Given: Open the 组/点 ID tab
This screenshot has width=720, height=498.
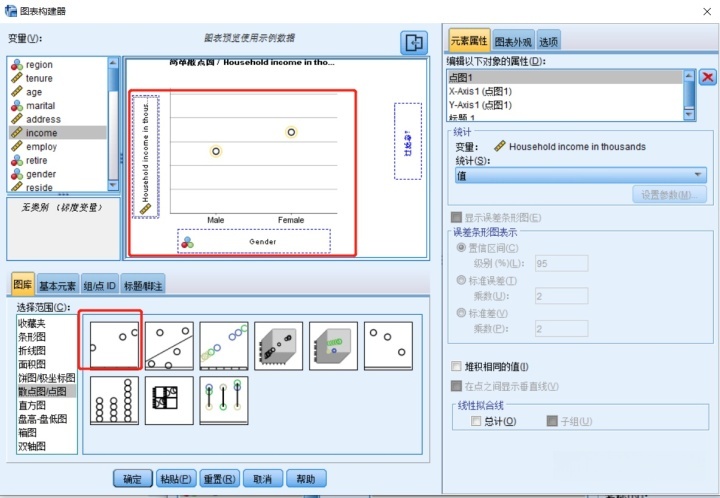Looking at the screenshot, I should point(100,286).
